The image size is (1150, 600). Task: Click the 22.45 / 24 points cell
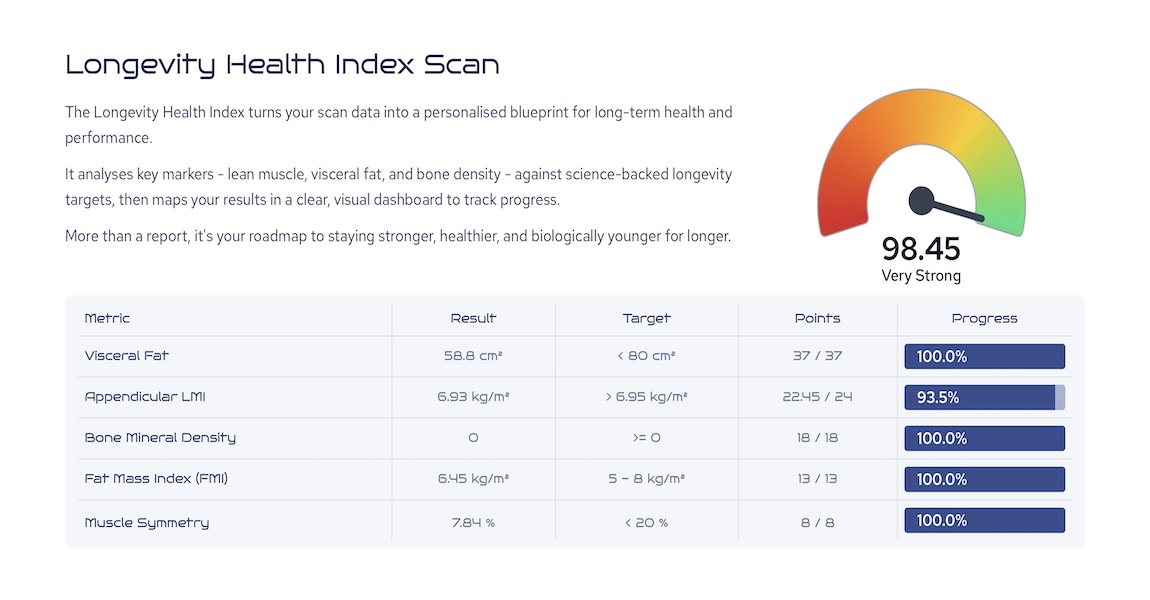817,397
